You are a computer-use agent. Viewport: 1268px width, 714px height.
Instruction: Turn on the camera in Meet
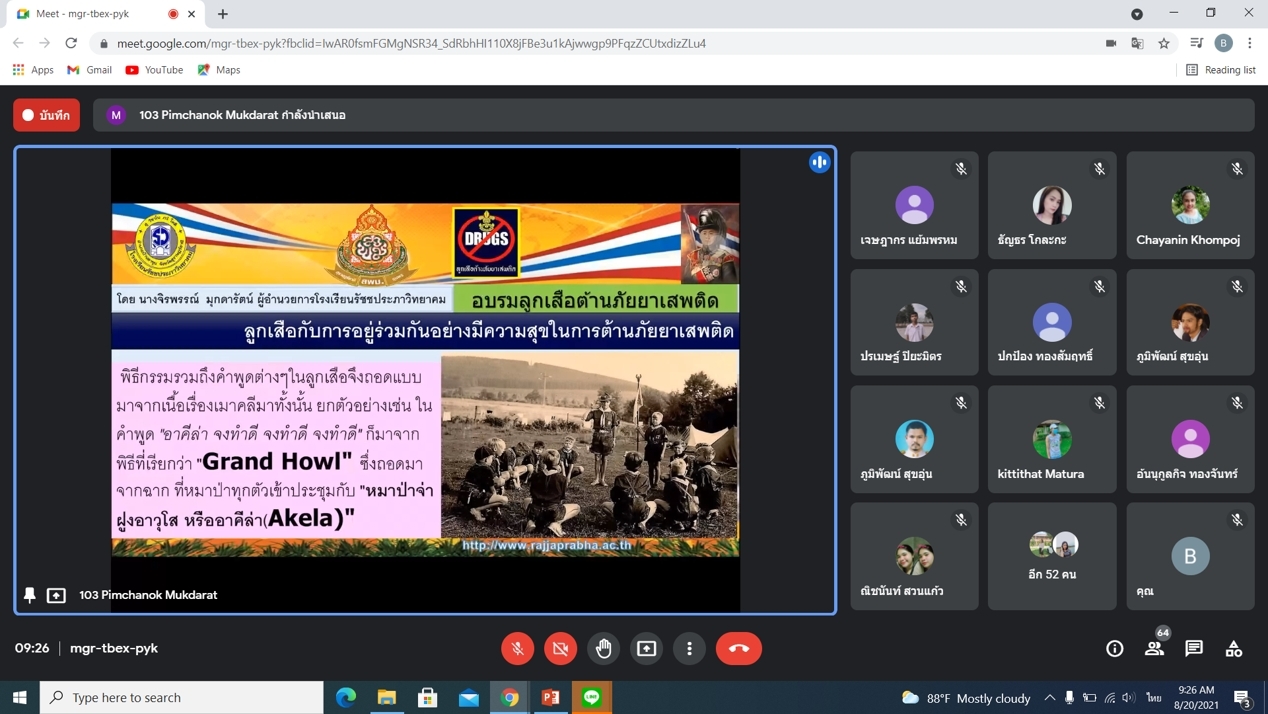click(x=560, y=648)
